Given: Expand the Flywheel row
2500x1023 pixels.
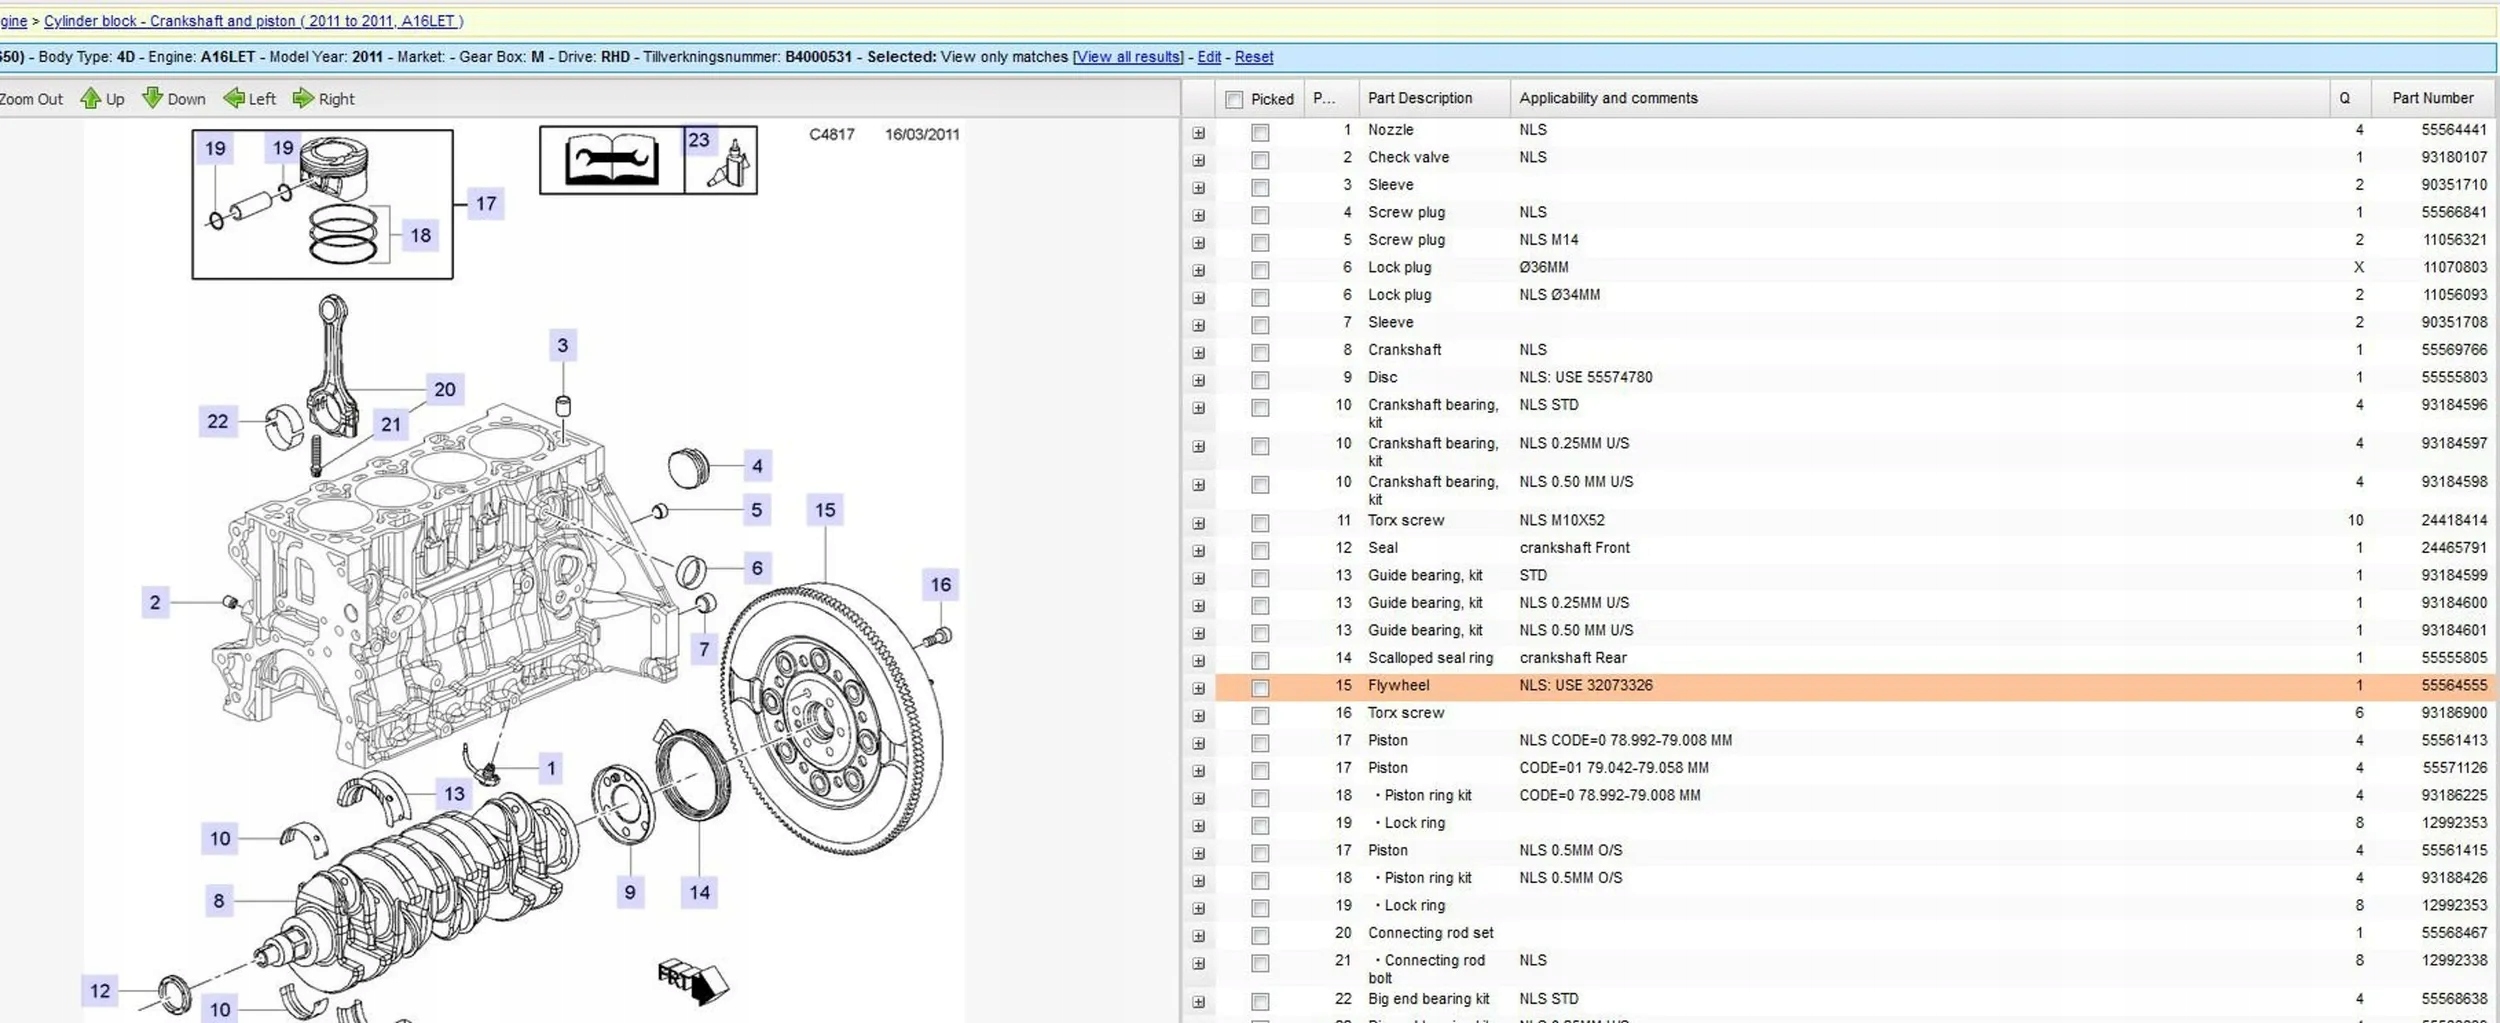Looking at the screenshot, I should (1198, 688).
